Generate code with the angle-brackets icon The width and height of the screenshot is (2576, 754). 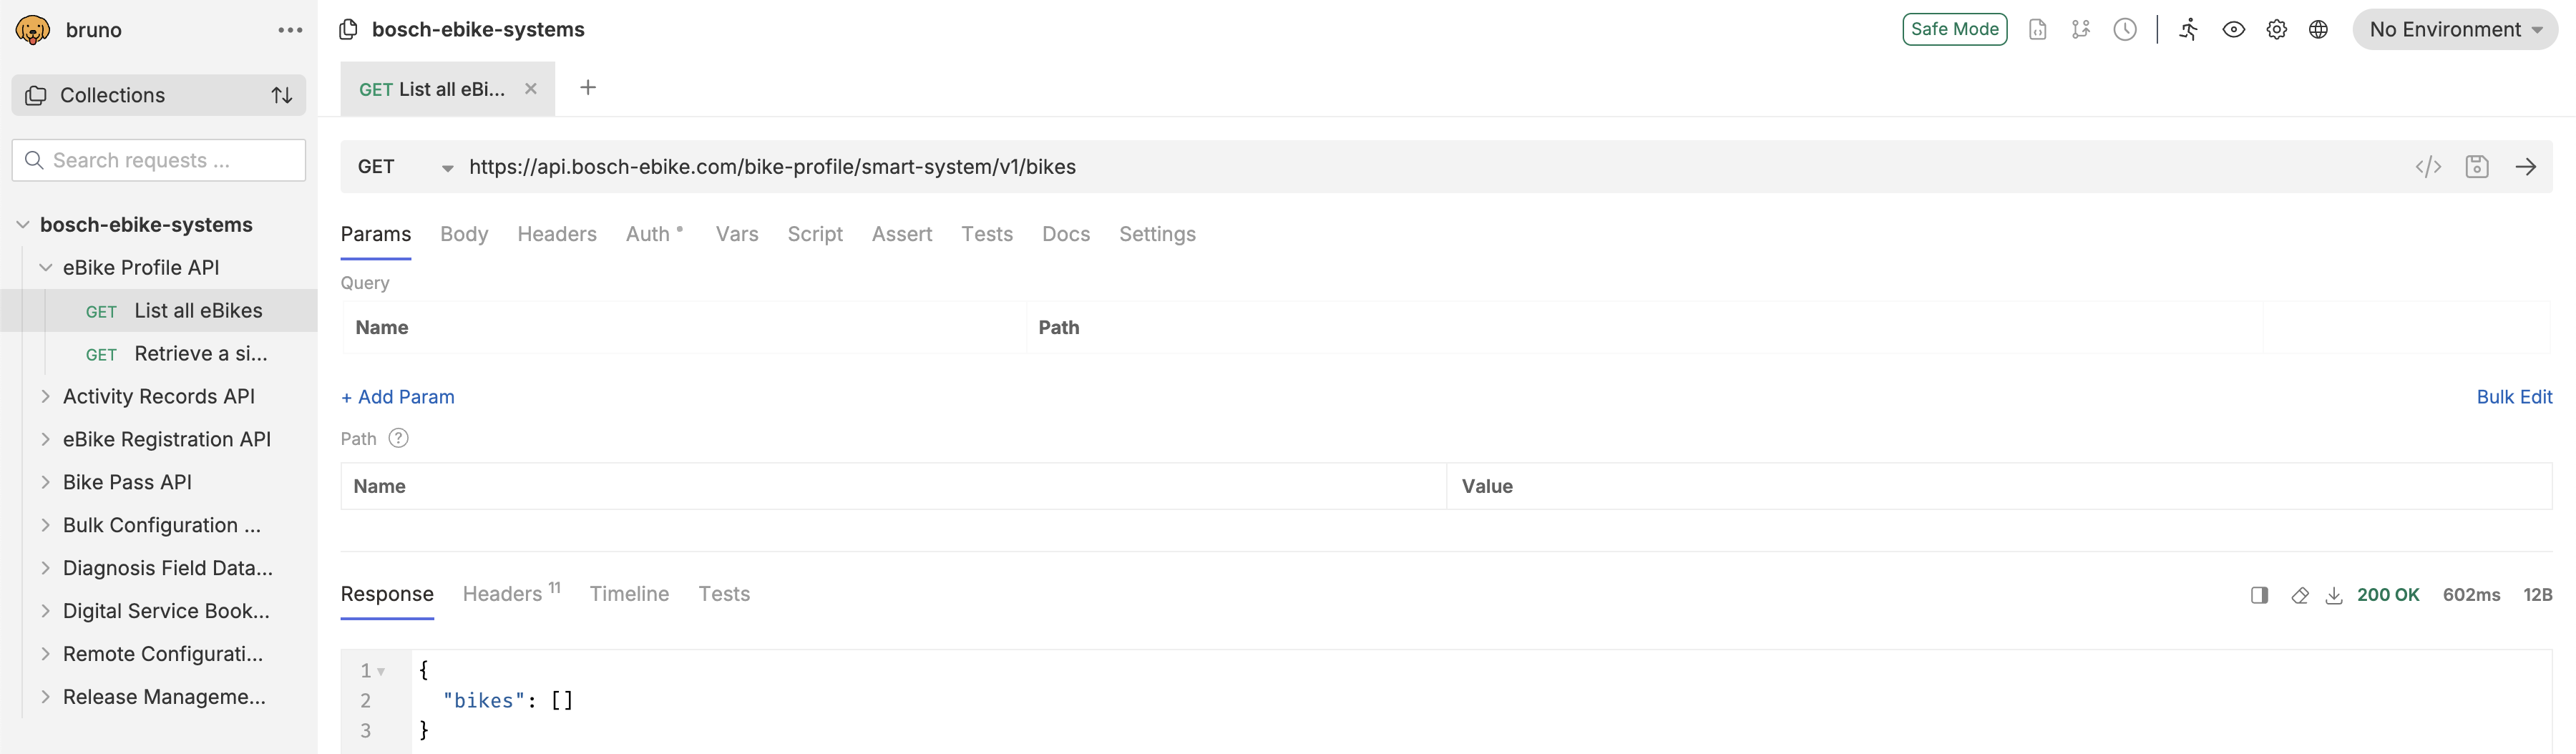(2428, 167)
